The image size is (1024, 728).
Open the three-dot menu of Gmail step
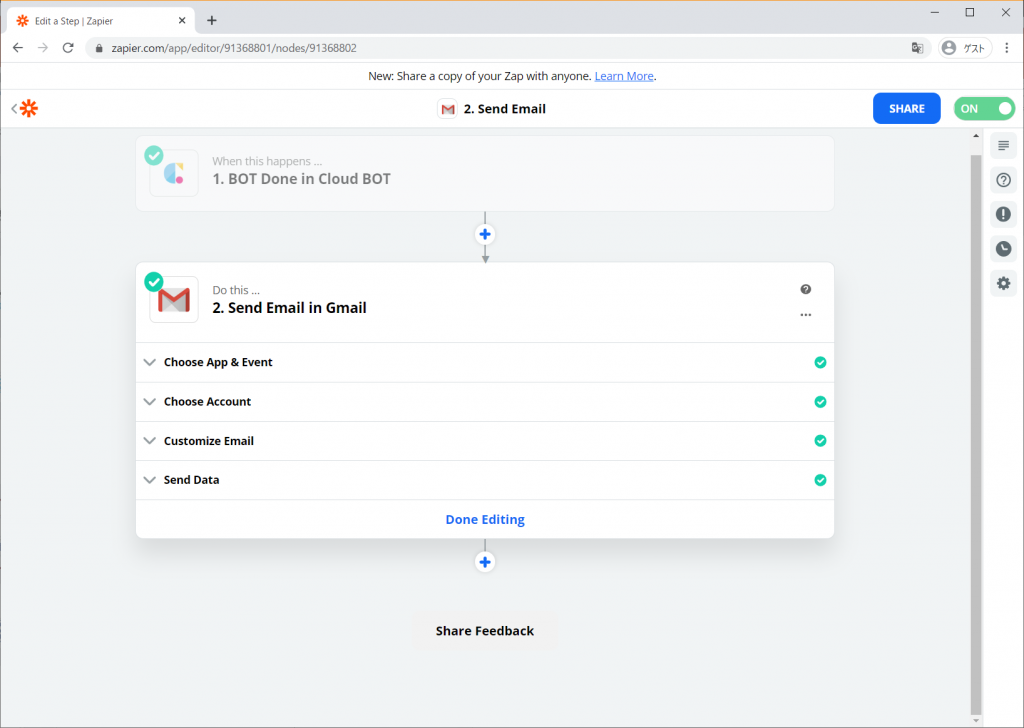[x=805, y=315]
